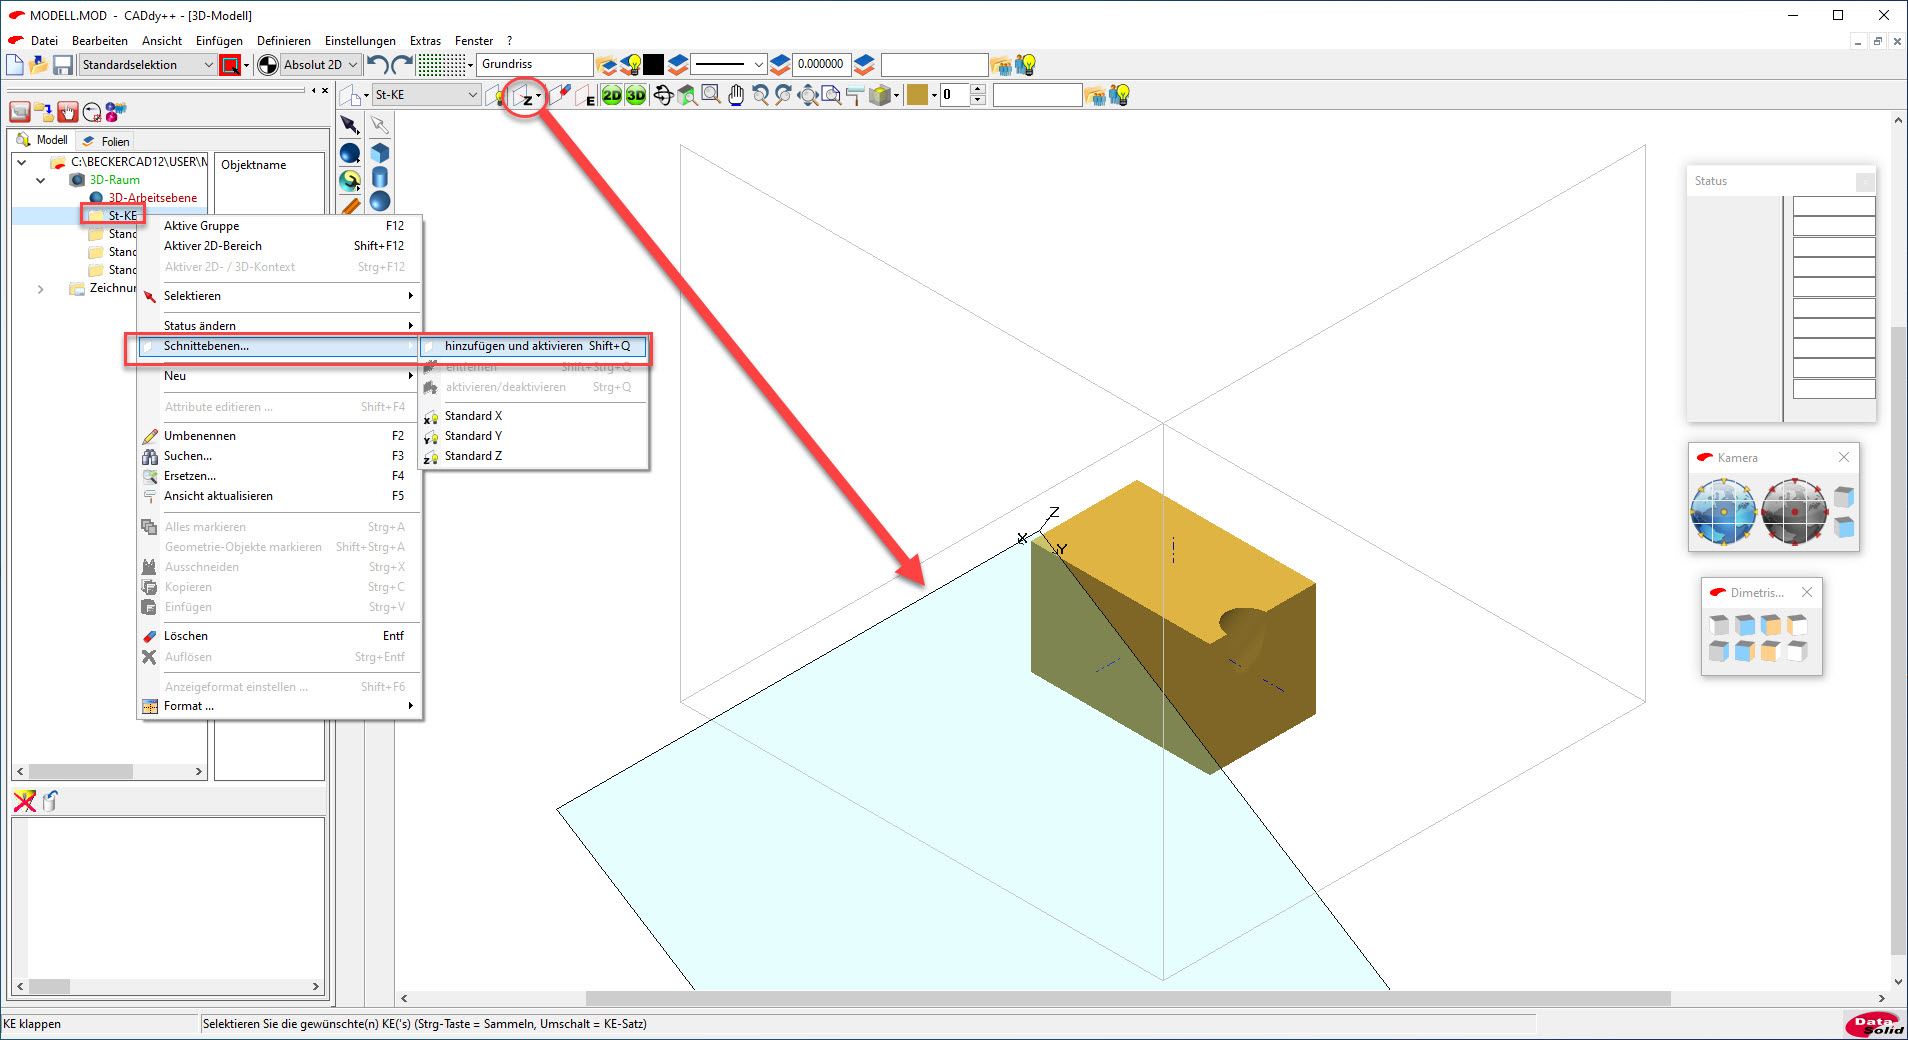Open the Format submenu entry
The image size is (1908, 1040).
point(279,706)
